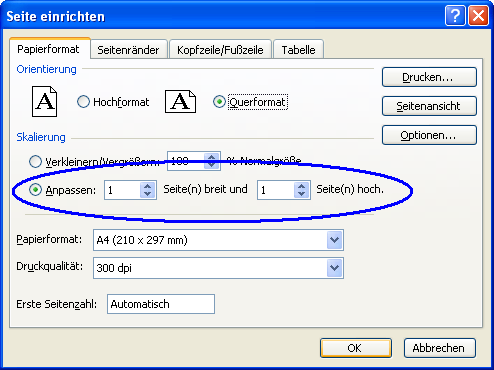
Task: Open the Kopfzeile/Fußzeile tab
Action: point(220,49)
